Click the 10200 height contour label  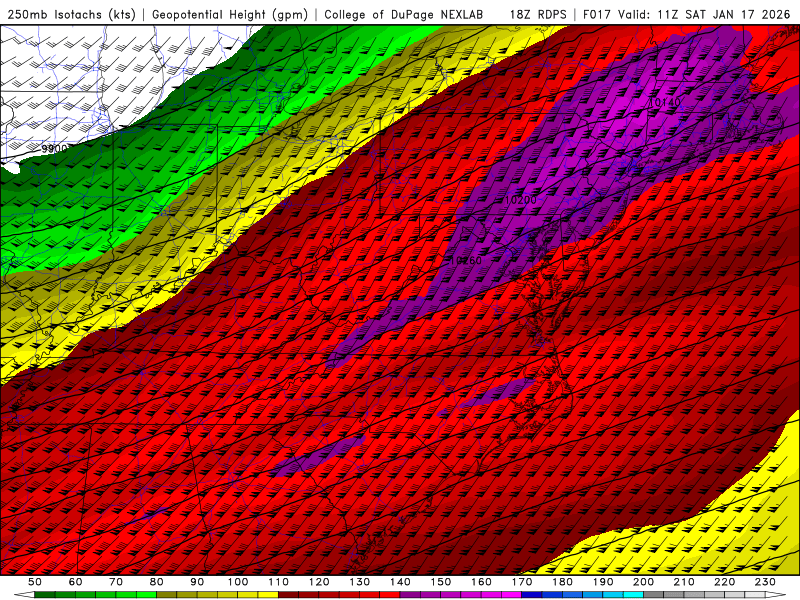click(520, 199)
